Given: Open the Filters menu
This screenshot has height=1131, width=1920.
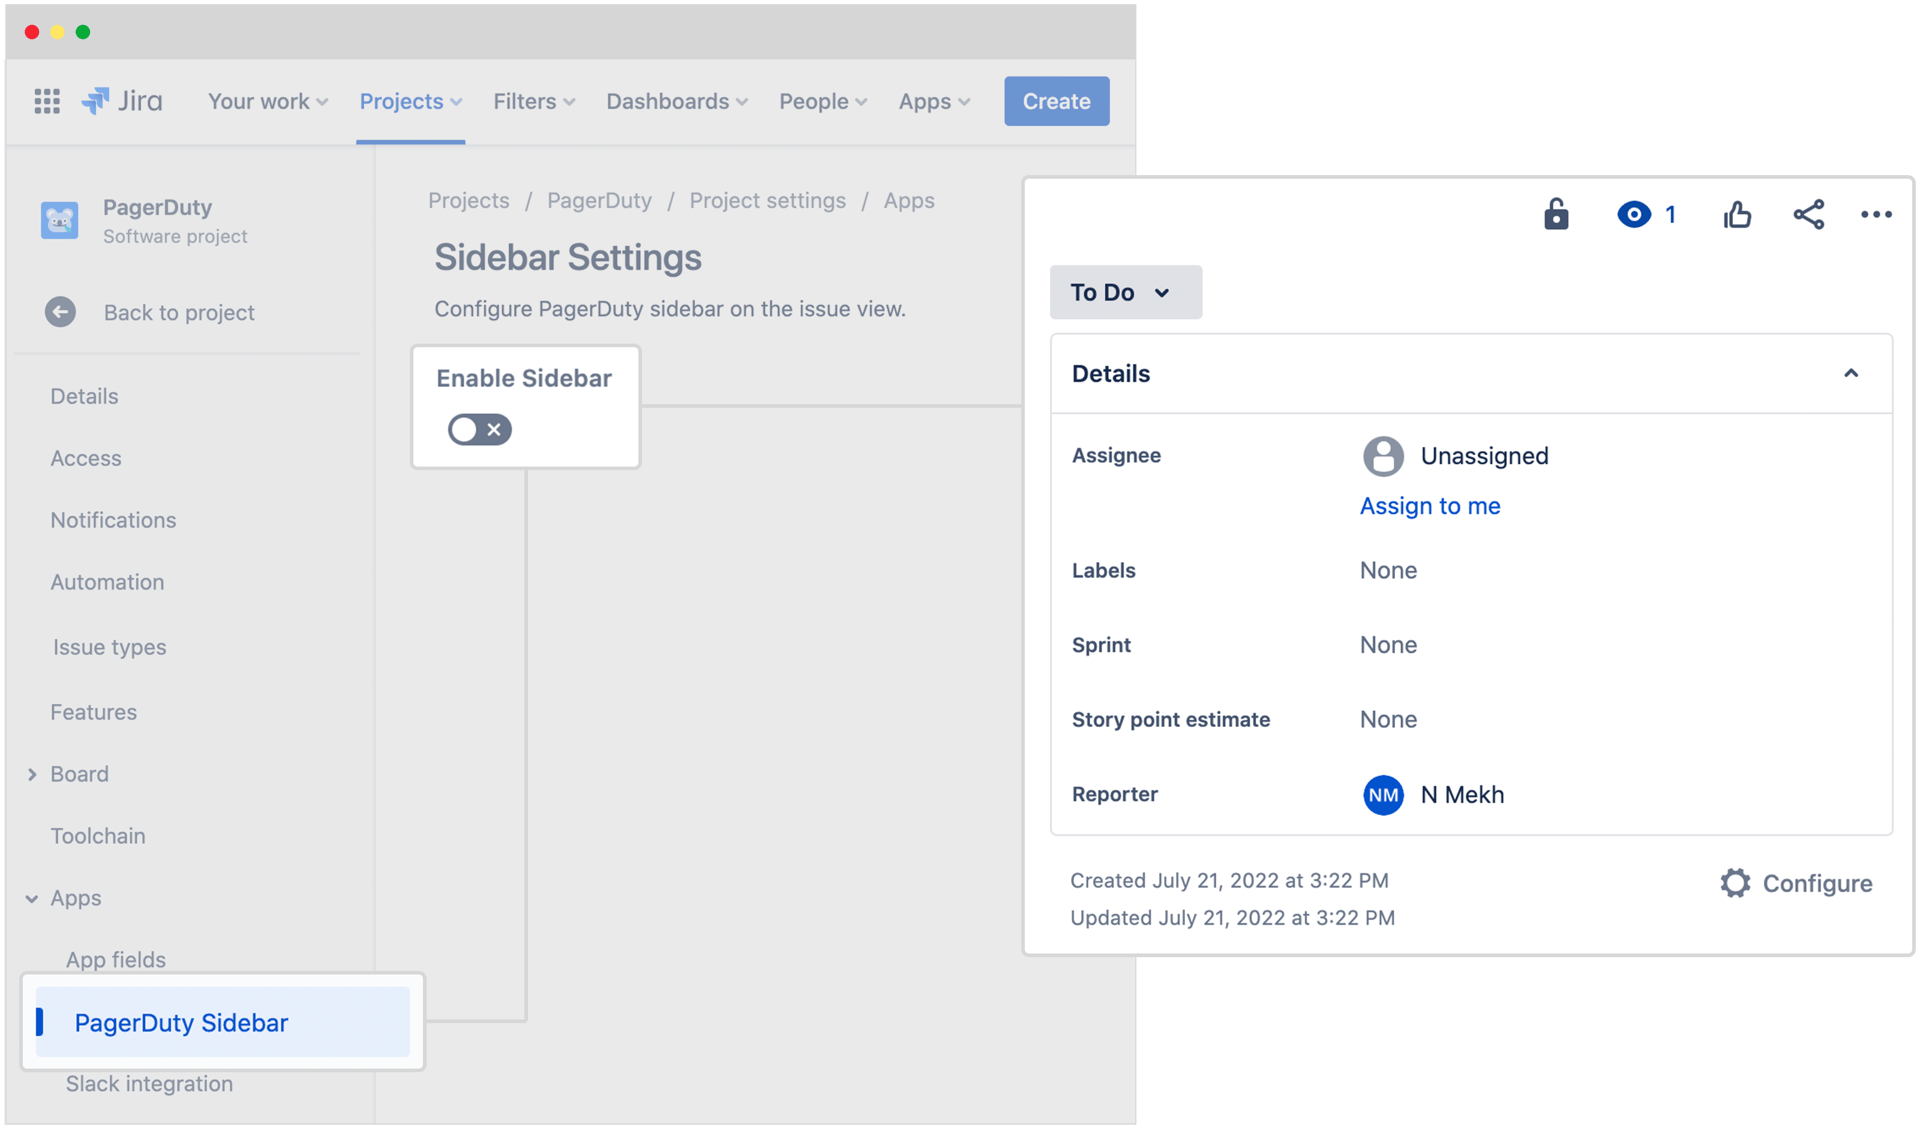Looking at the screenshot, I should (x=533, y=101).
